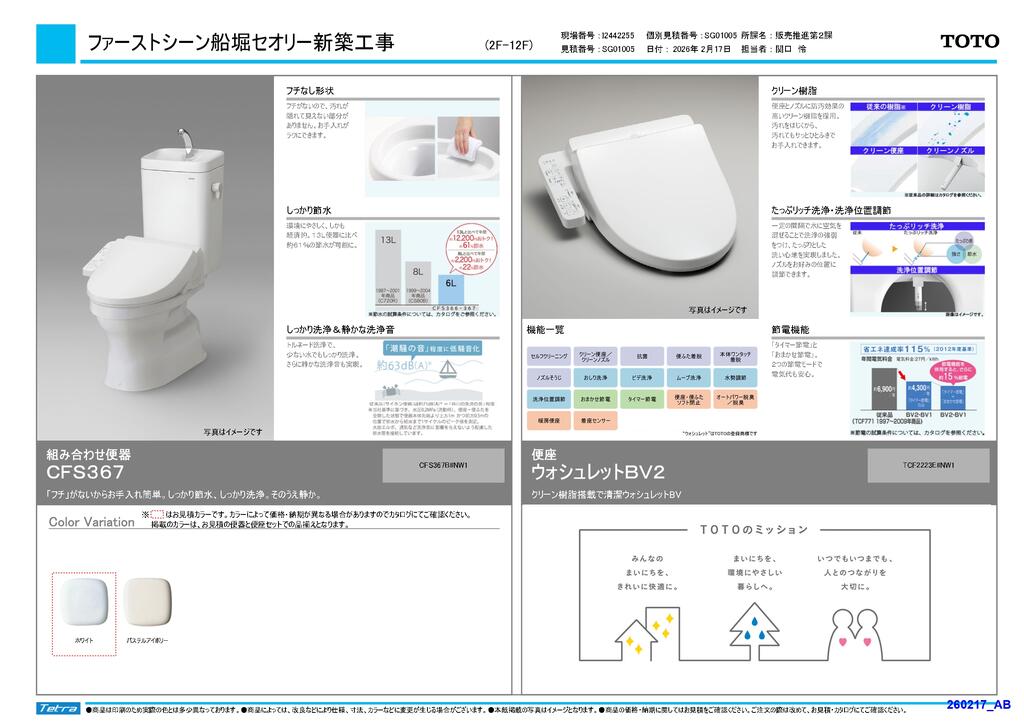Click the Color Variation label
Screen dimensions: 1024x724
91,522
